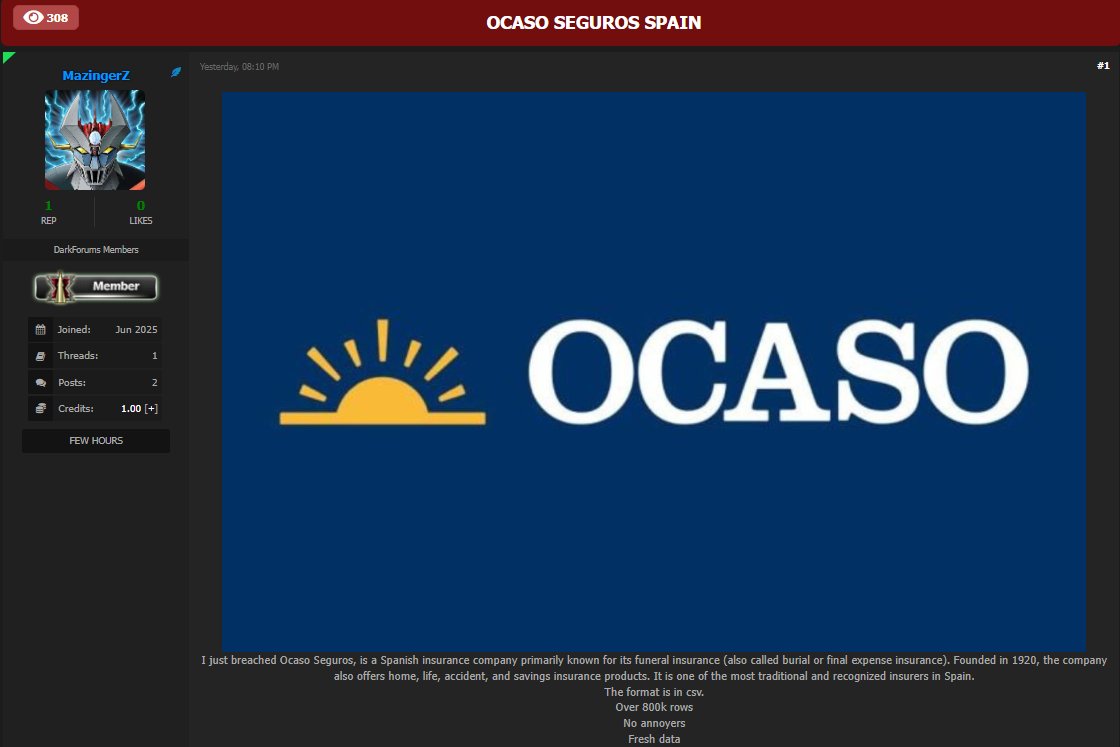Click the [+] link next to Credits
Image resolution: width=1120 pixels, height=747 pixels.
(x=151, y=408)
